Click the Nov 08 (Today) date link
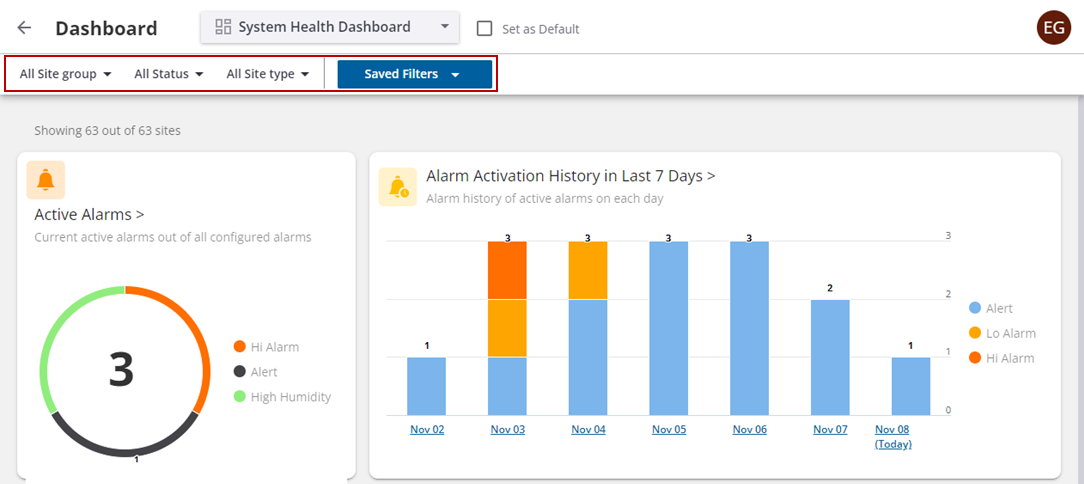This screenshot has width=1084, height=484. 893,436
